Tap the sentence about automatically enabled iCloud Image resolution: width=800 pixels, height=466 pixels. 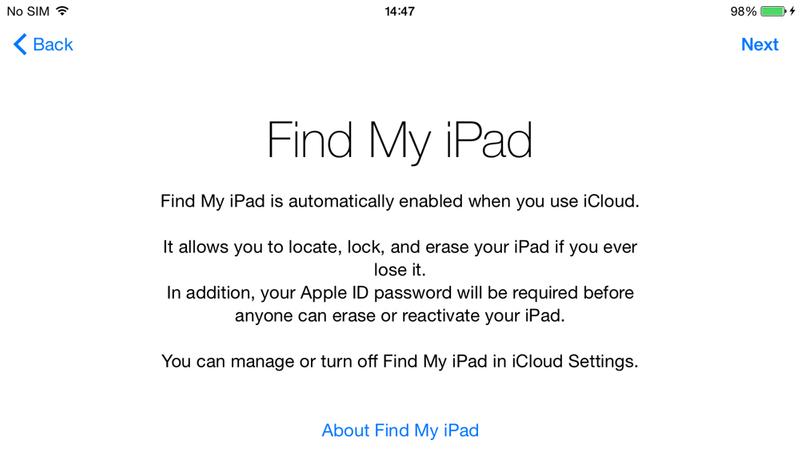[399, 202]
